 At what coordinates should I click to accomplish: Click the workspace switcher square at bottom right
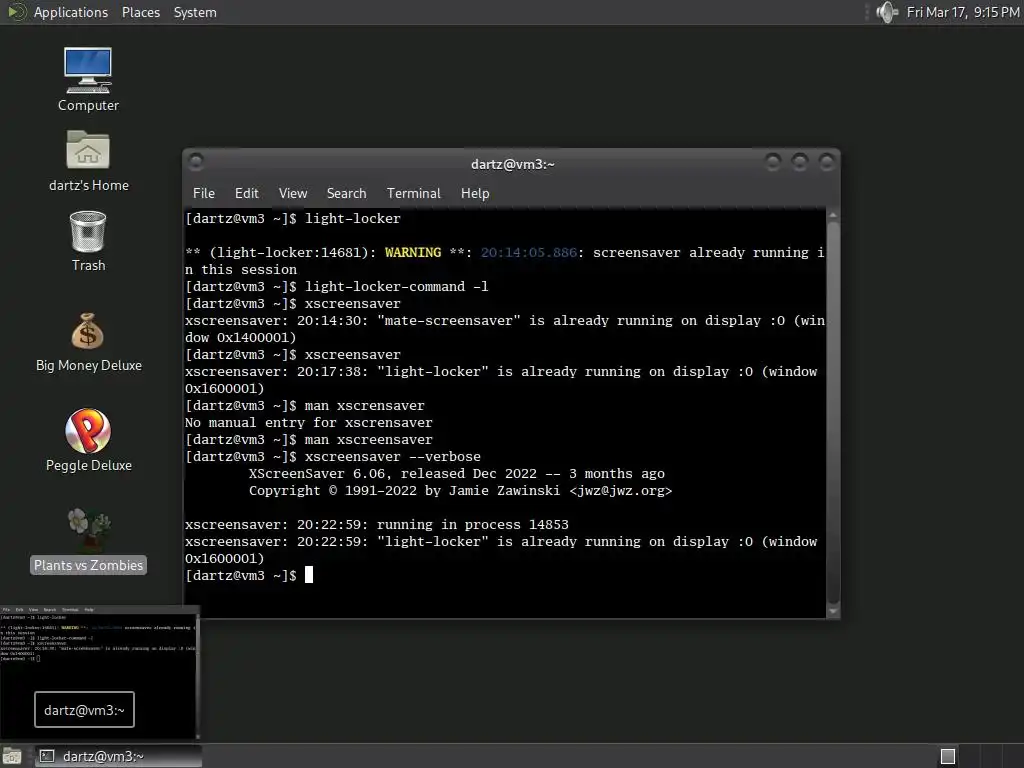[x=948, y=756]
